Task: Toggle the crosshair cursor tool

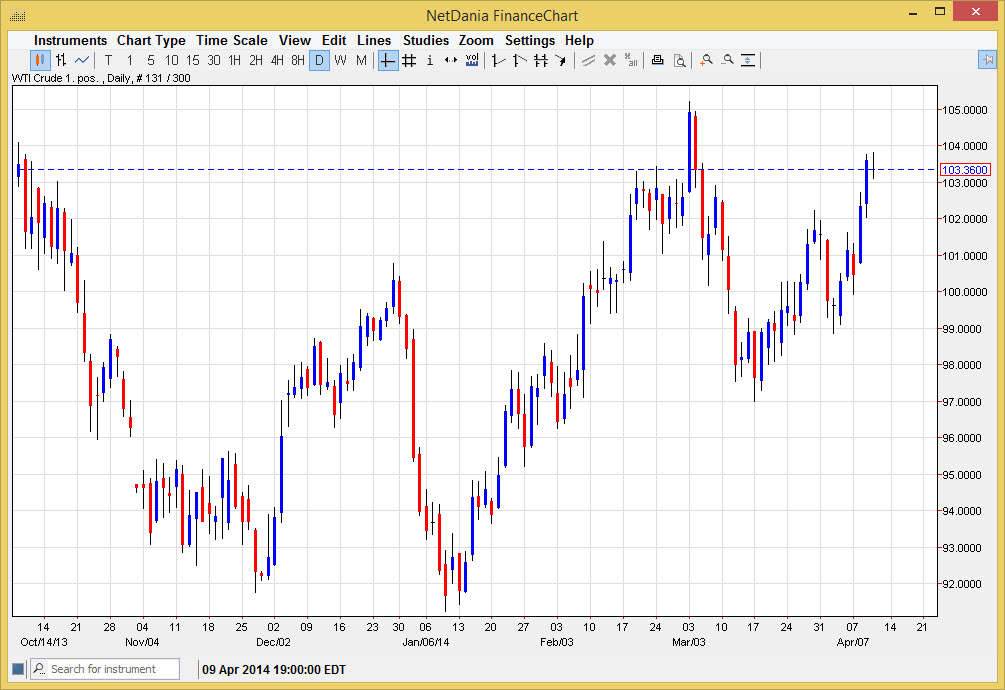Action: 388,60
